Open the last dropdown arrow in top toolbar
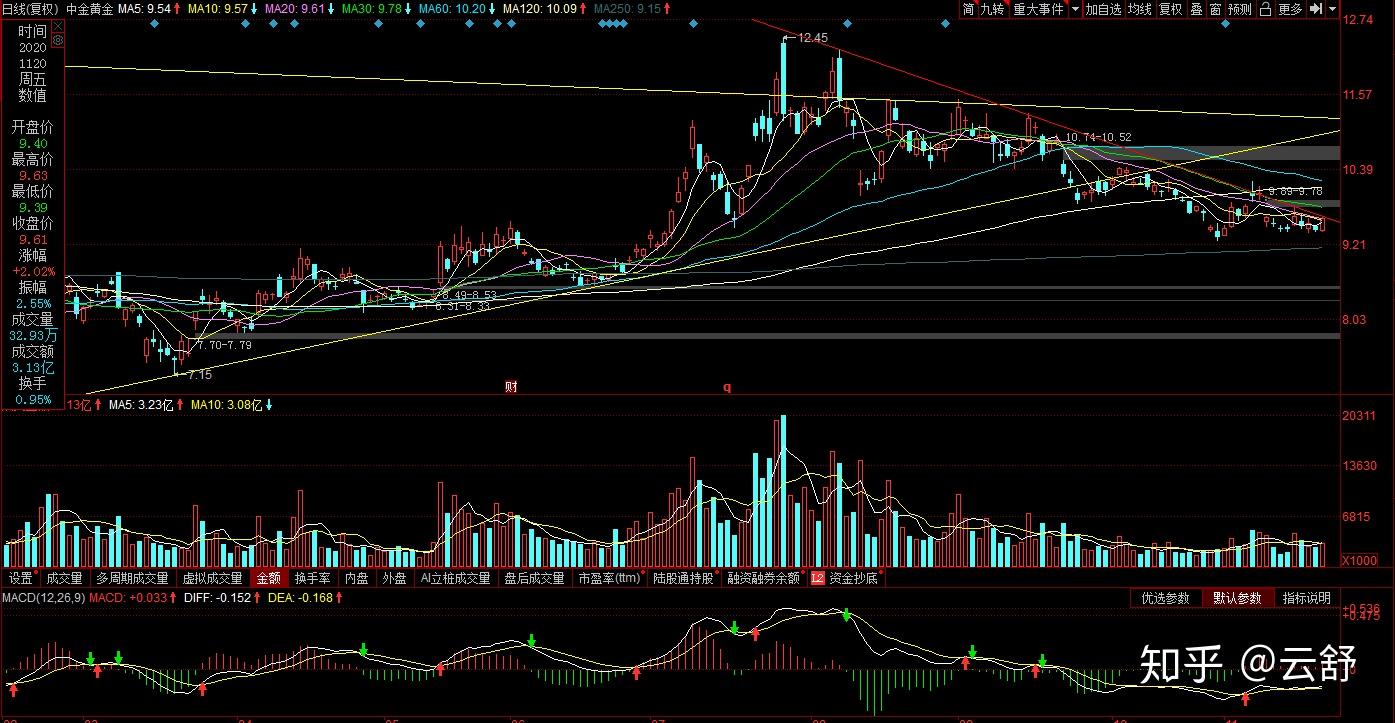The height and width of the screenshot is (723, 1395). point(1333,9)
